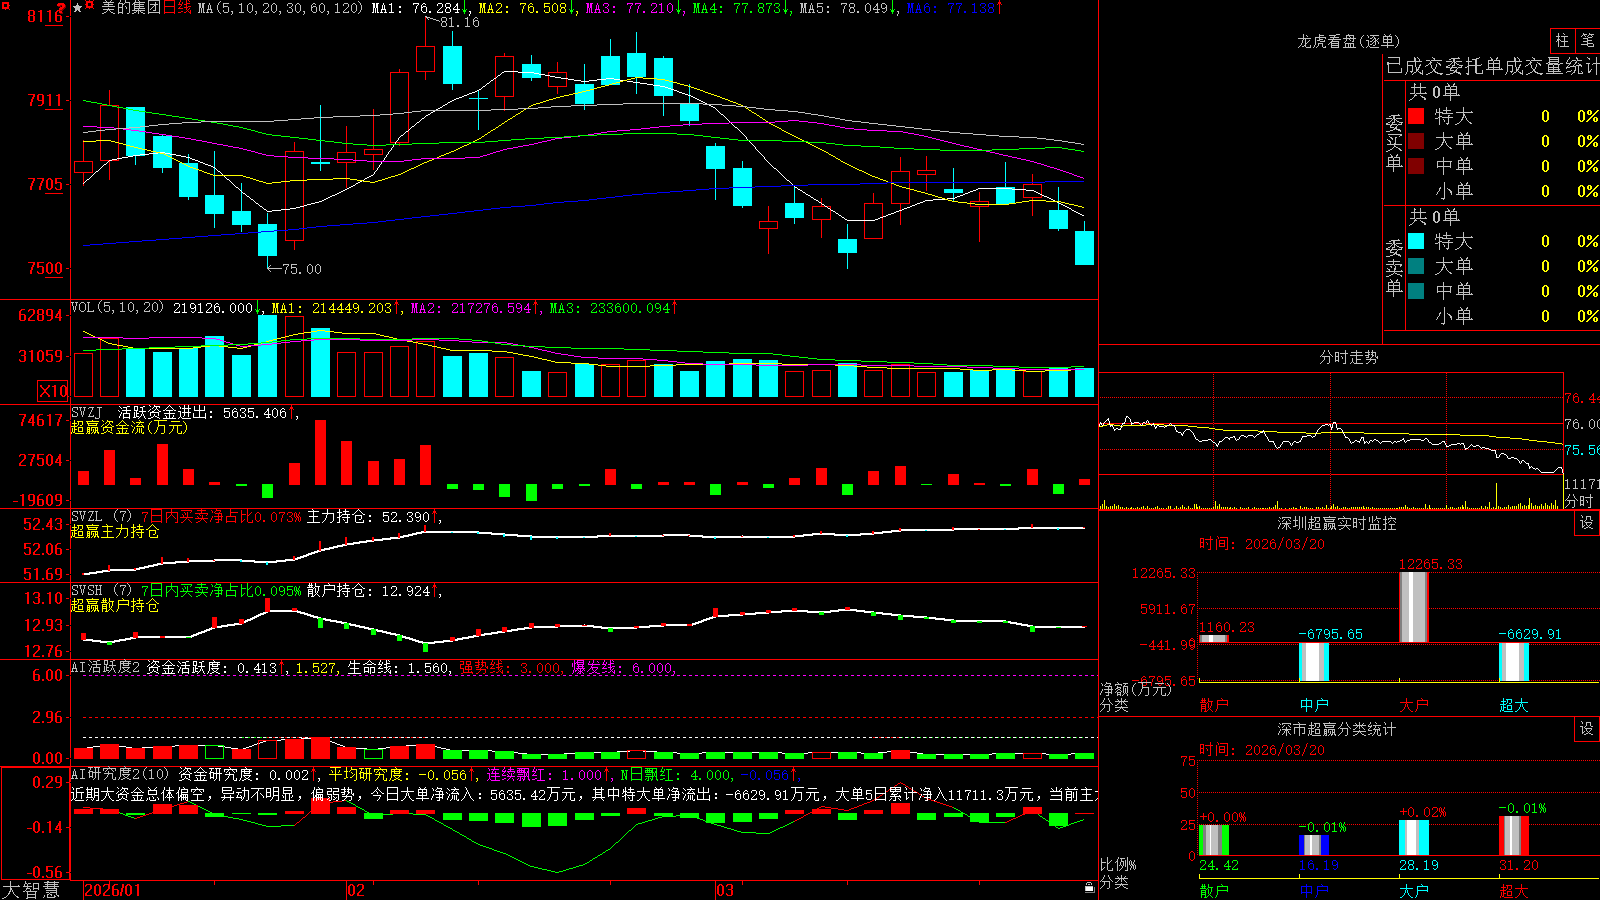1600x900 pixels.
Task: Click the 小单 row under 委买单
Action: click(1500, 191)
